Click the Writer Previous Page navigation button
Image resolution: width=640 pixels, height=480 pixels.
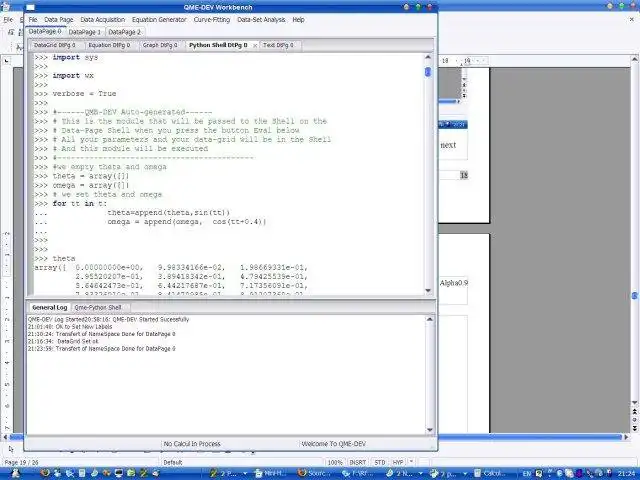click(x=635, y=412)
